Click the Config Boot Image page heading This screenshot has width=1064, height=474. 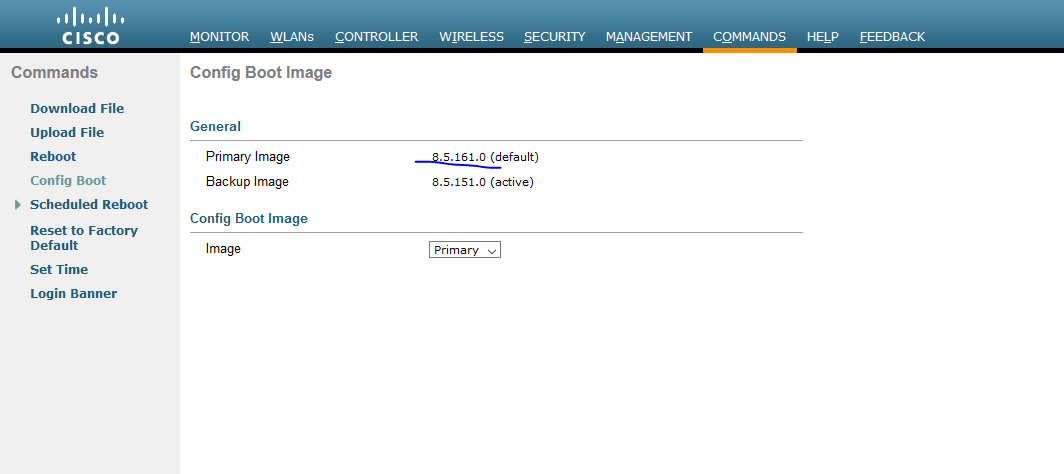261,73
